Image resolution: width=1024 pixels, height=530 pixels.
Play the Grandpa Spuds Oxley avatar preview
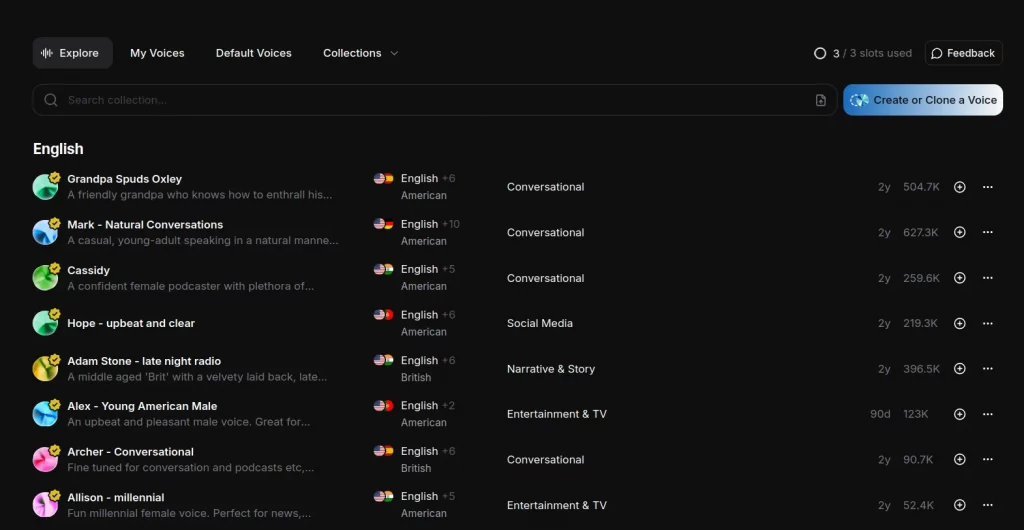click(45, 187)
